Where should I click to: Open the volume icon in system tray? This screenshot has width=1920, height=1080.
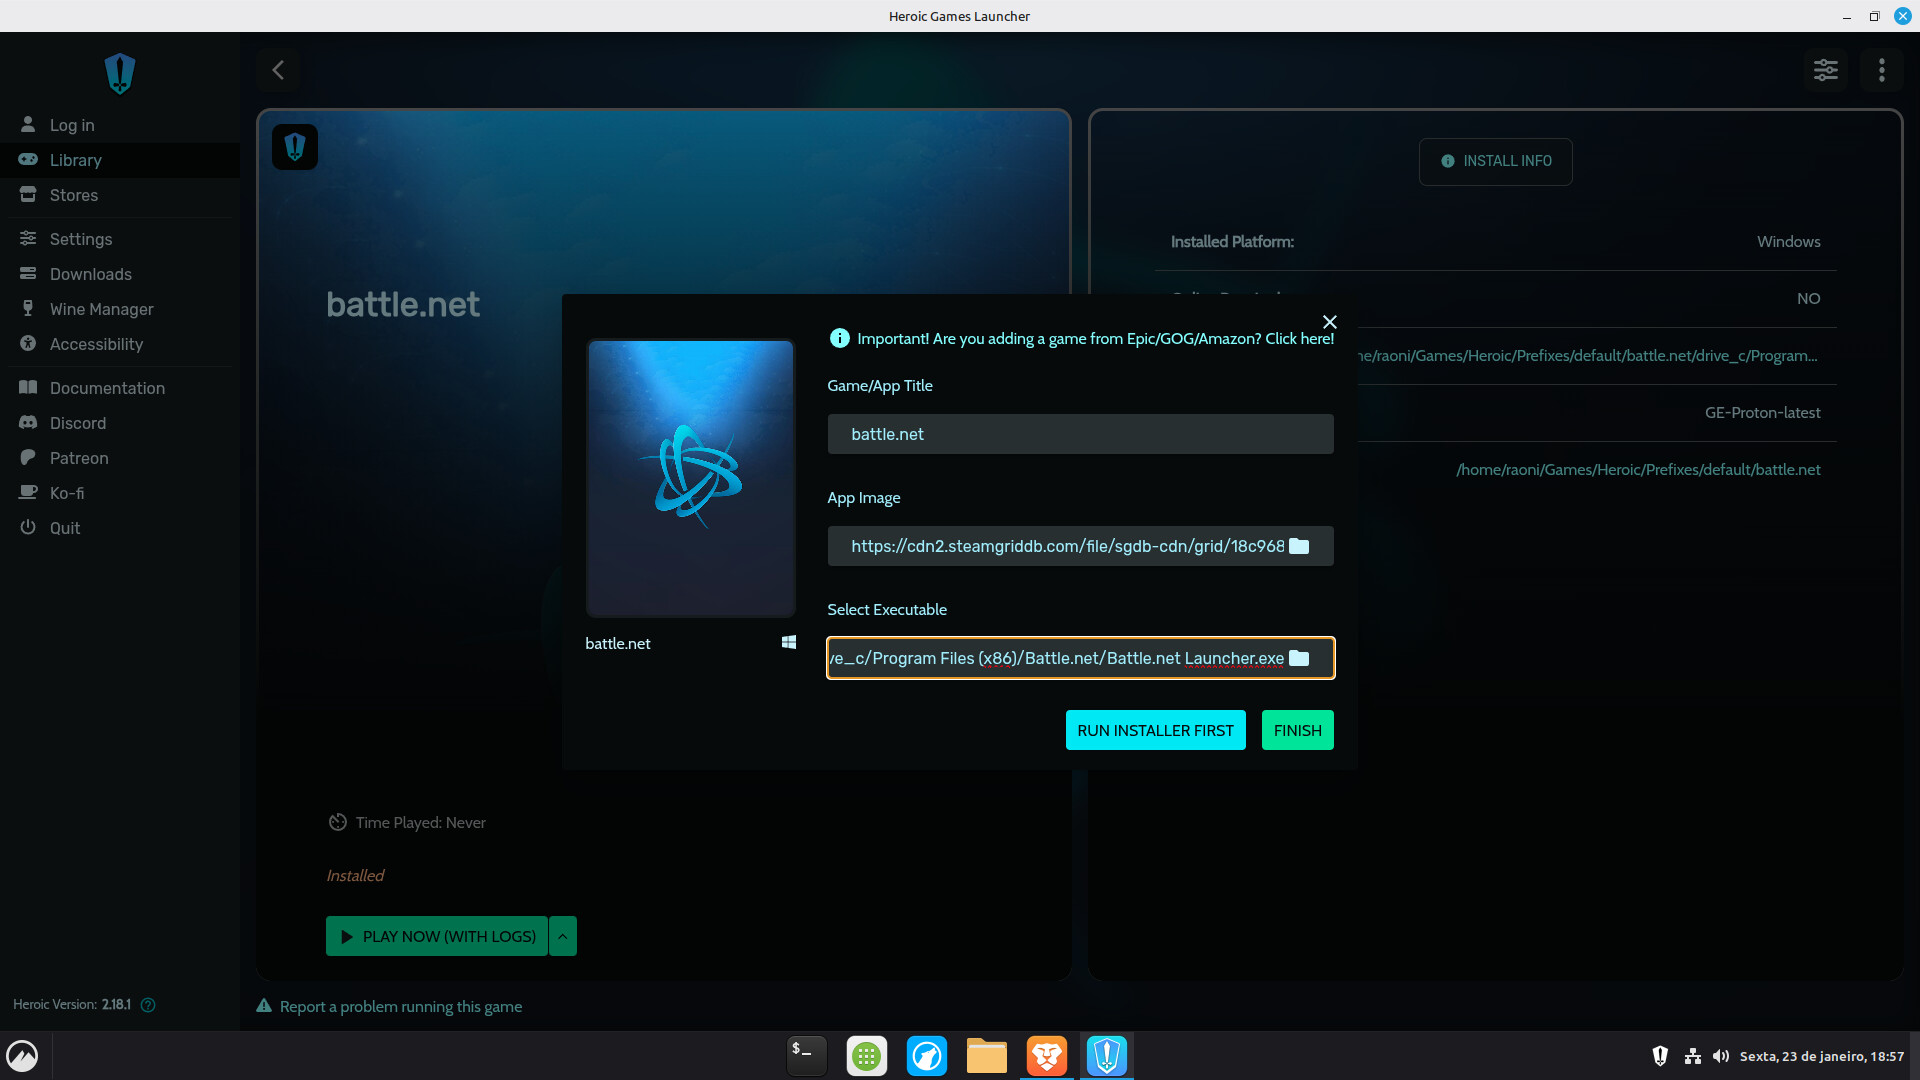(1720, 1056)
